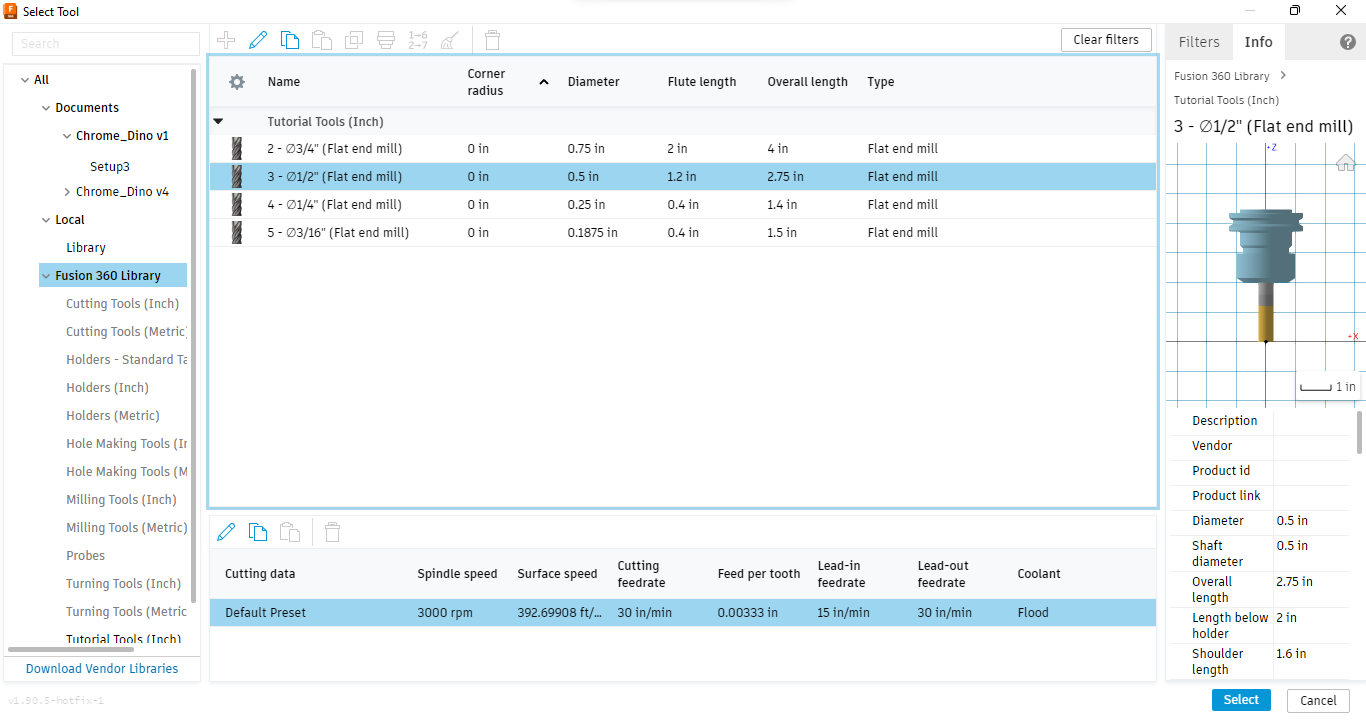Viewport: 1366px width, 720px height.
Task: Click the 3/4" flat end mill tool icon
Action: pos(237,149)
